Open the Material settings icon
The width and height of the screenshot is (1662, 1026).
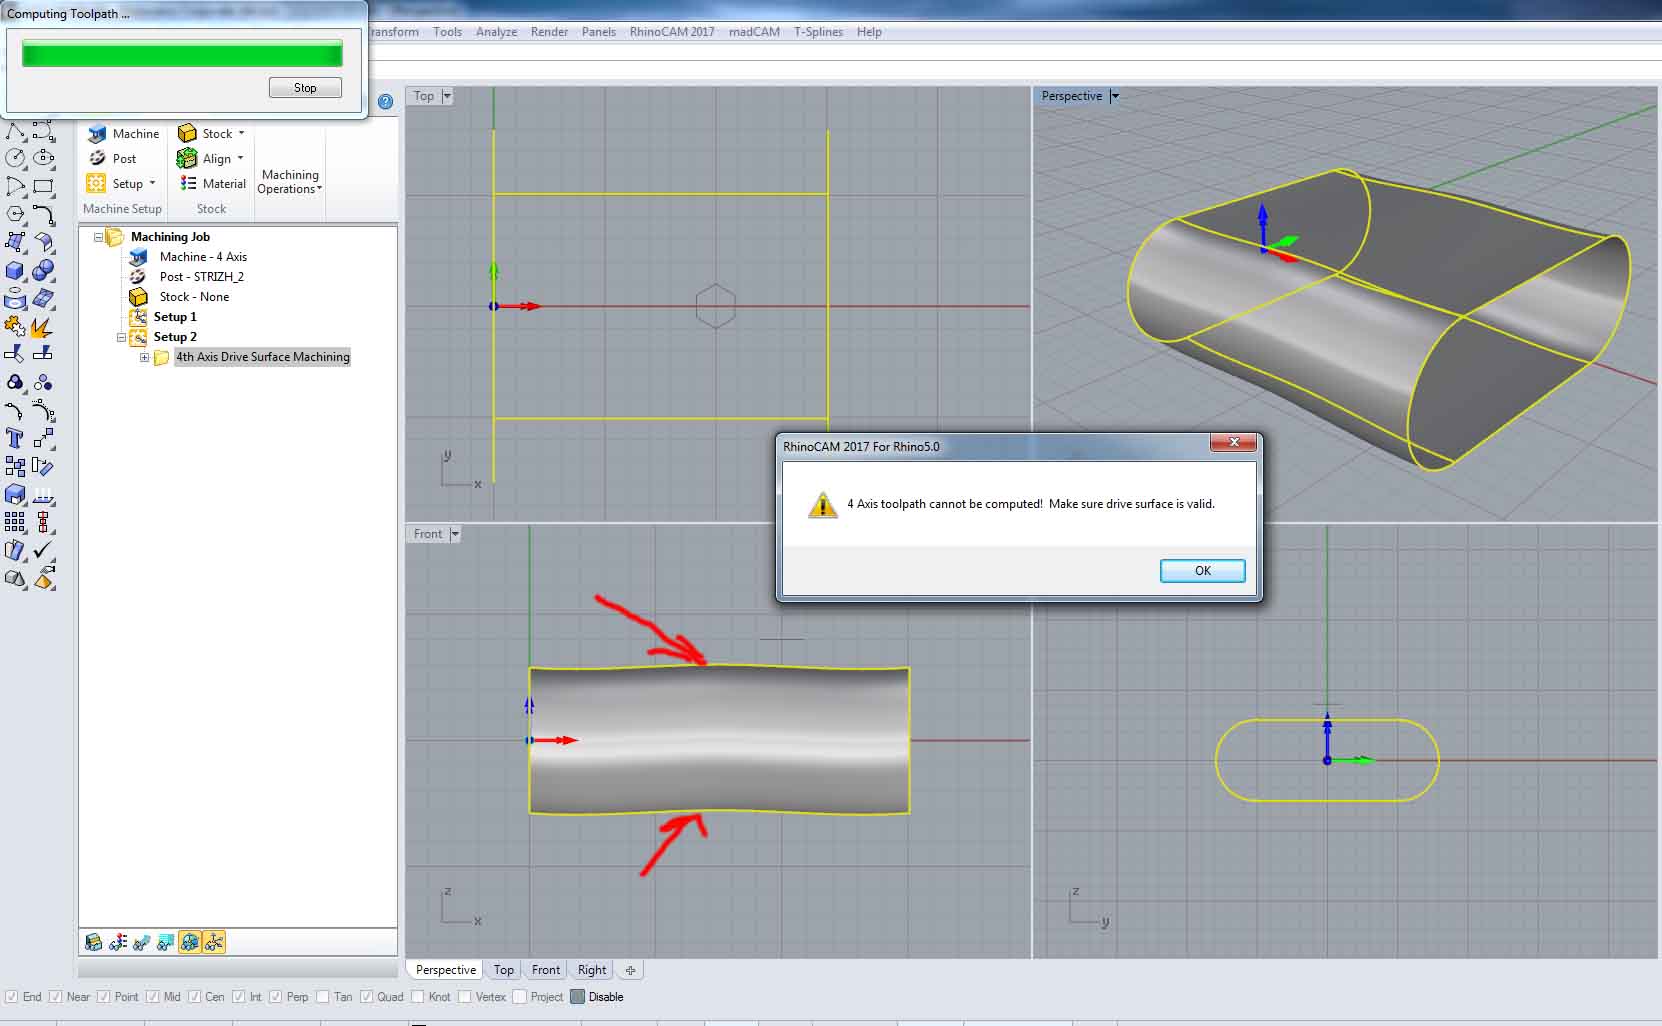point(188,184)
